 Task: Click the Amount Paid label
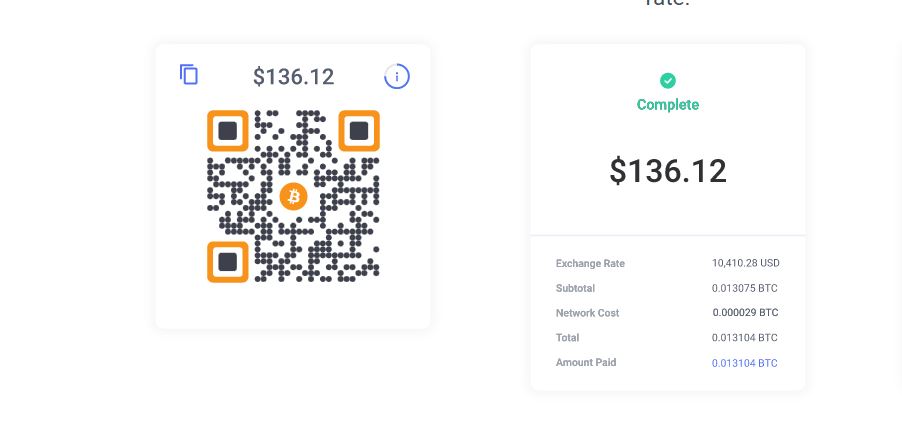586,362
